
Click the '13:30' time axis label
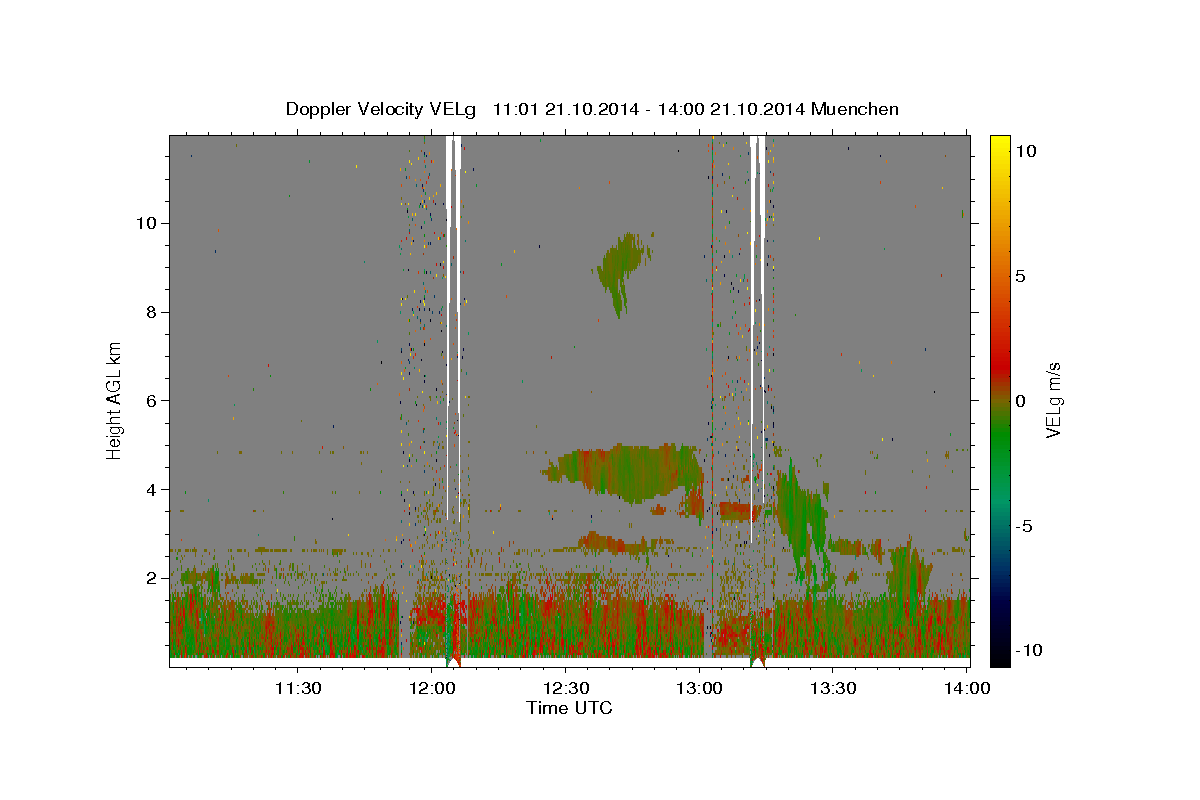833,688
